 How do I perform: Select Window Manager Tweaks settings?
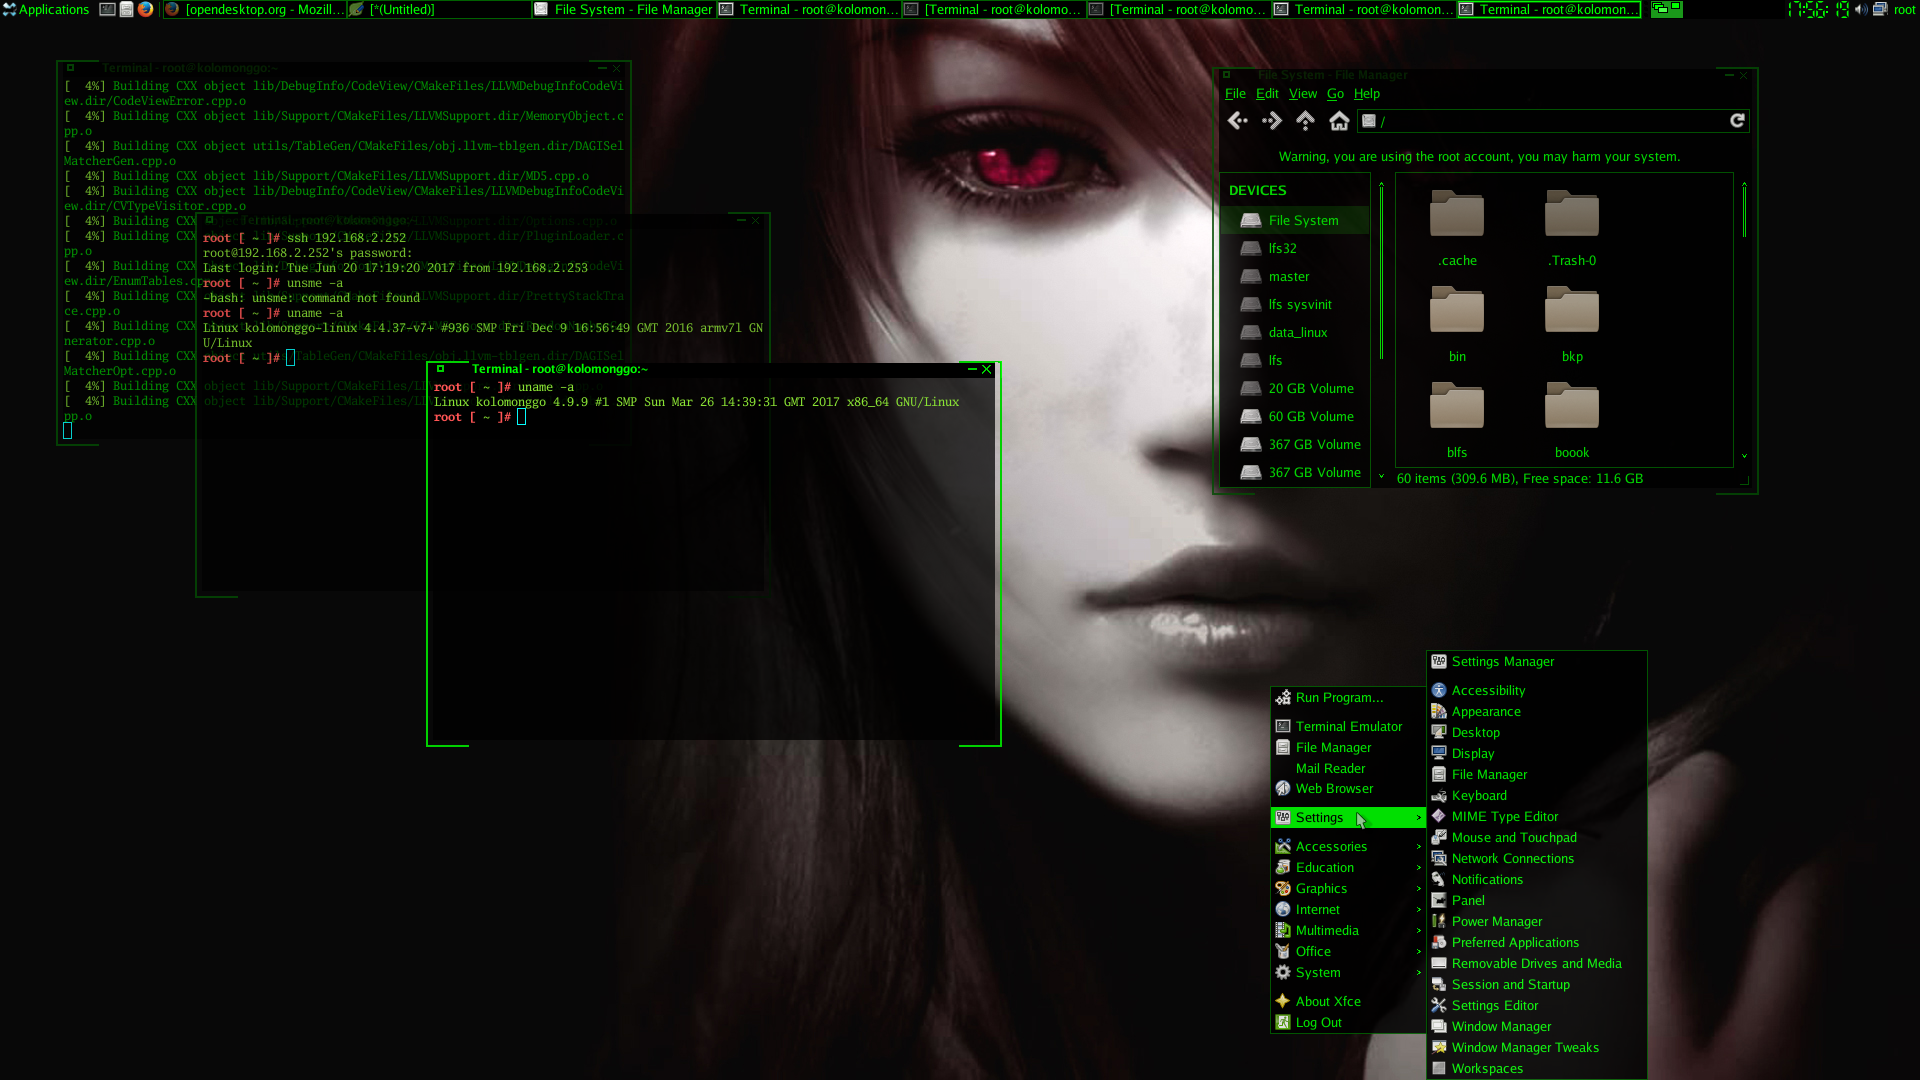[x=1526, y=1046]
